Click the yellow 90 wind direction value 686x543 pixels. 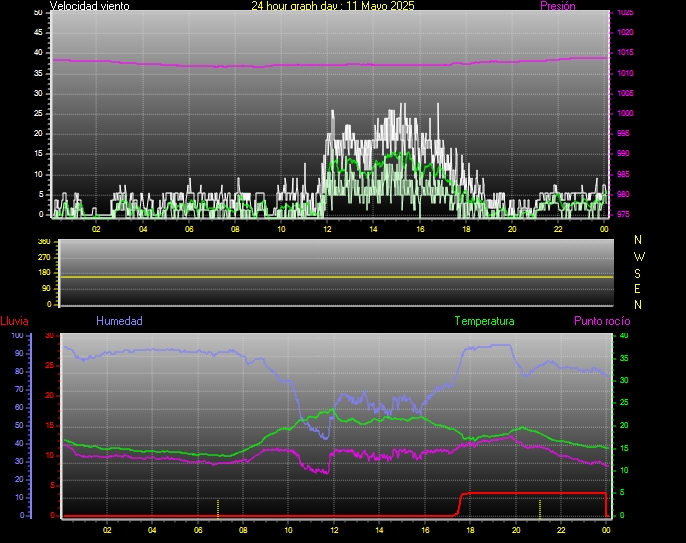46,288
